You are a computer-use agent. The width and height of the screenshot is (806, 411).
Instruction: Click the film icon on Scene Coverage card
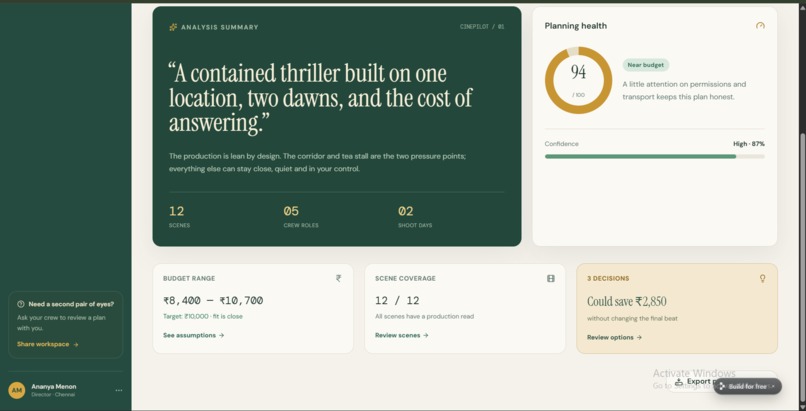[x=551, y=278]
